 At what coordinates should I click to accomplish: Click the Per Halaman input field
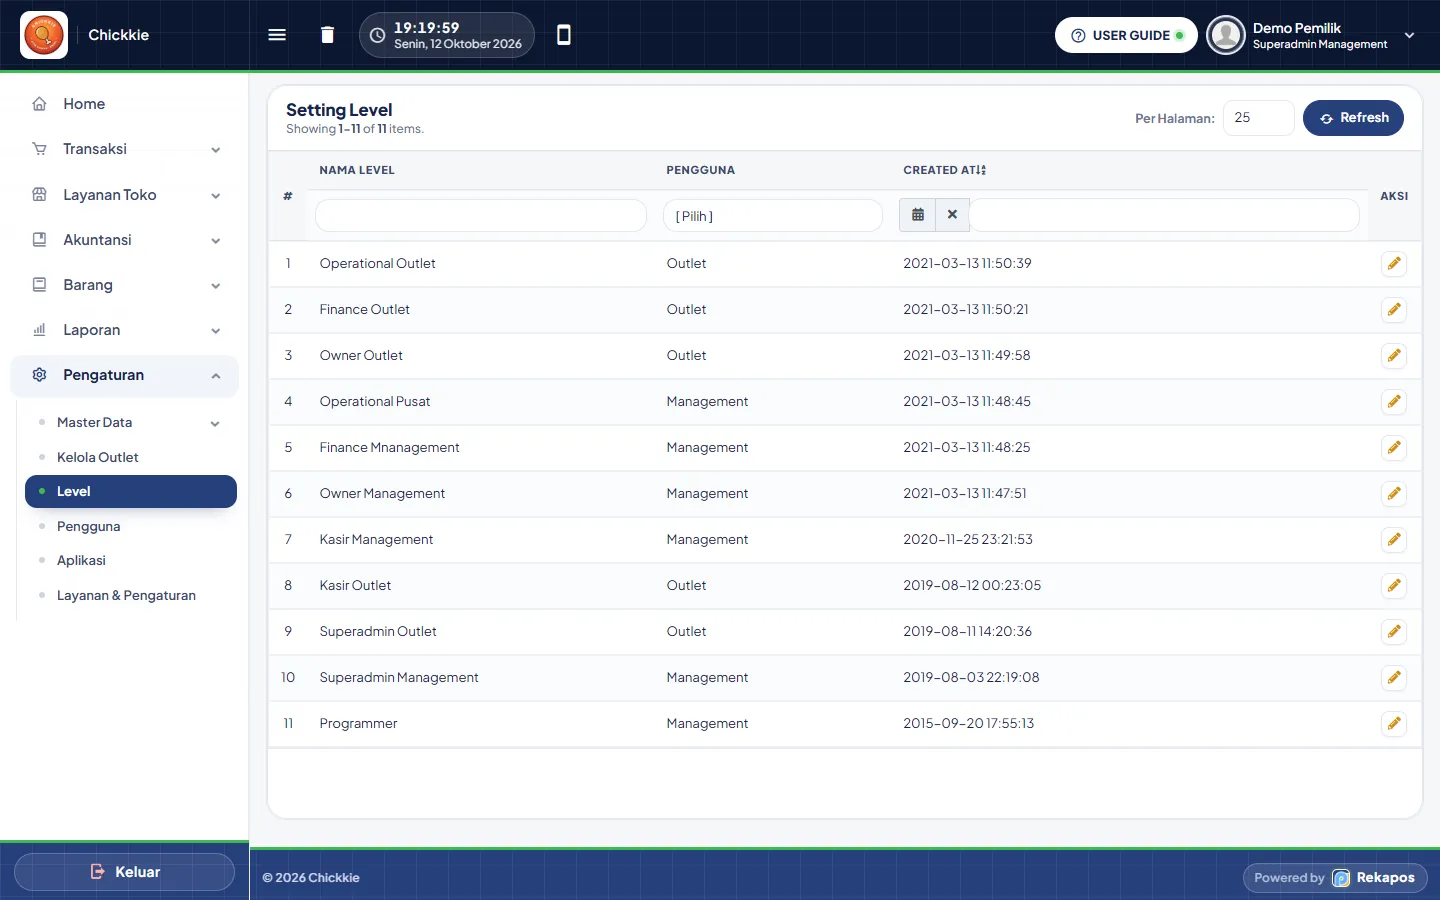[x=1258, y=118]
